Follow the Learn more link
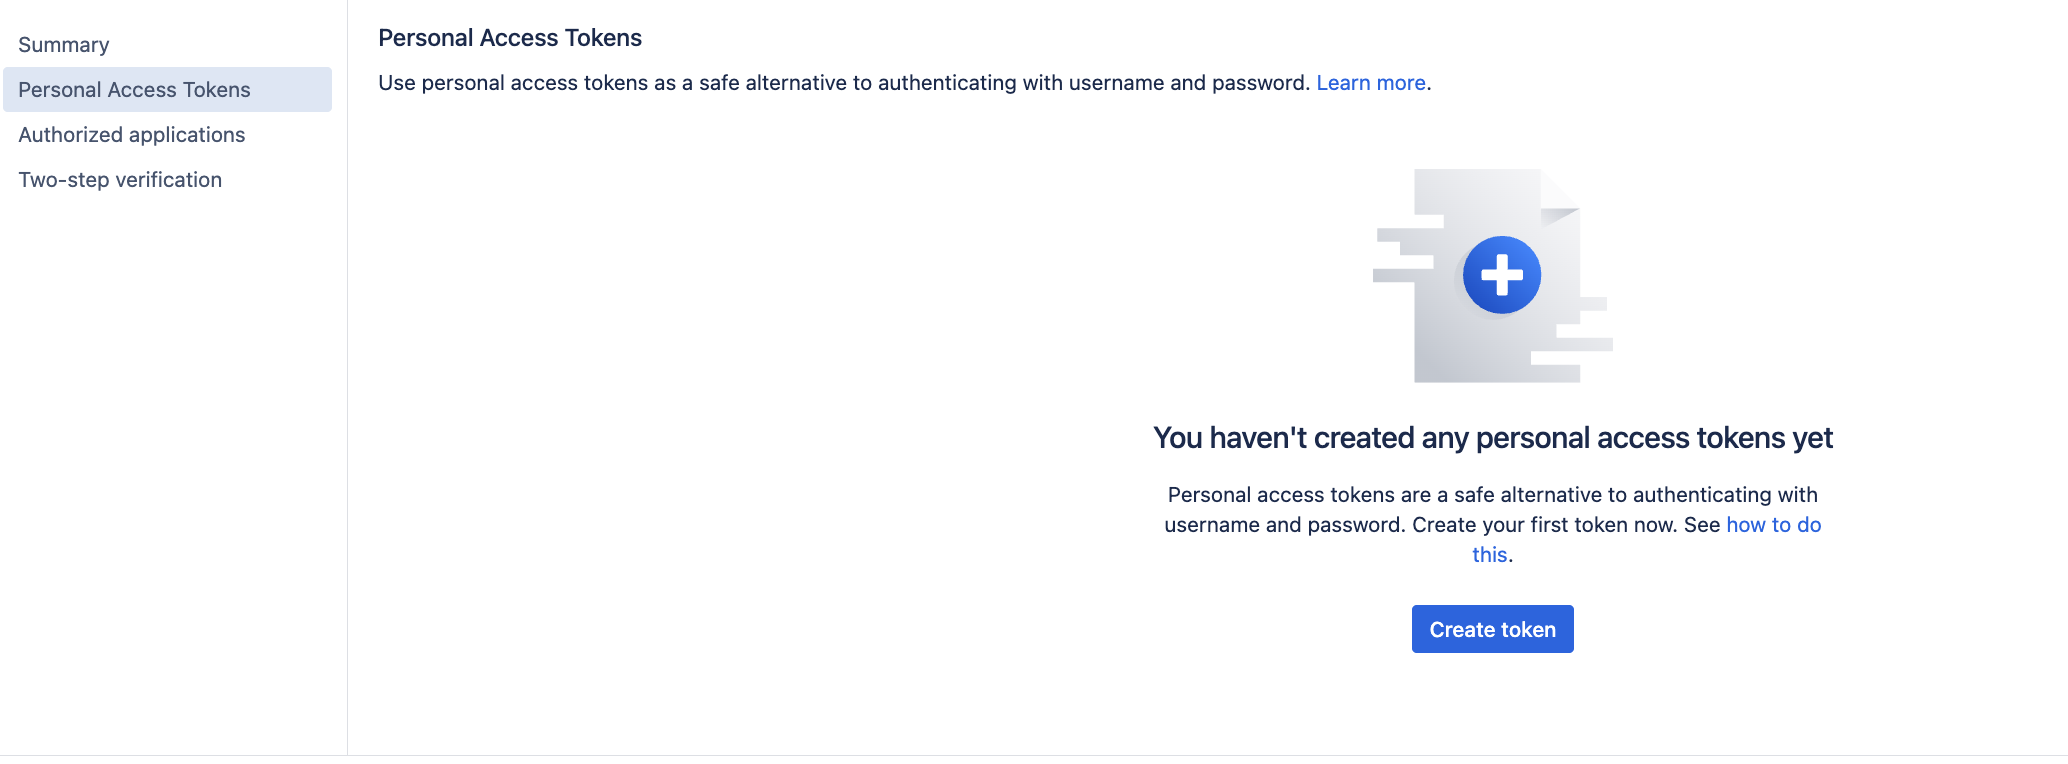This screenshot has width=2068, height=764. click(1370, 83)
